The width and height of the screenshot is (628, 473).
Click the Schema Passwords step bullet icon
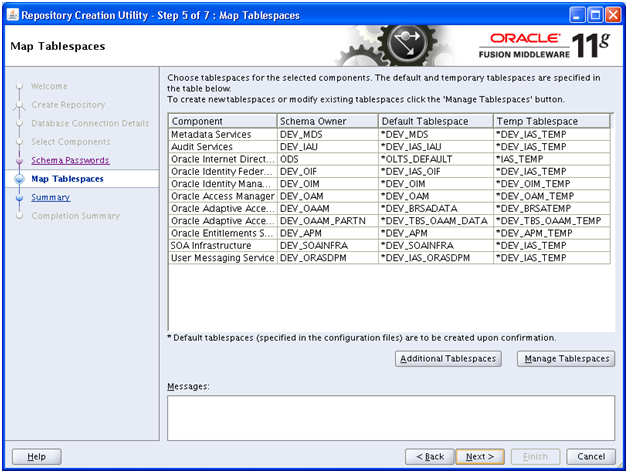pos(19,161)
